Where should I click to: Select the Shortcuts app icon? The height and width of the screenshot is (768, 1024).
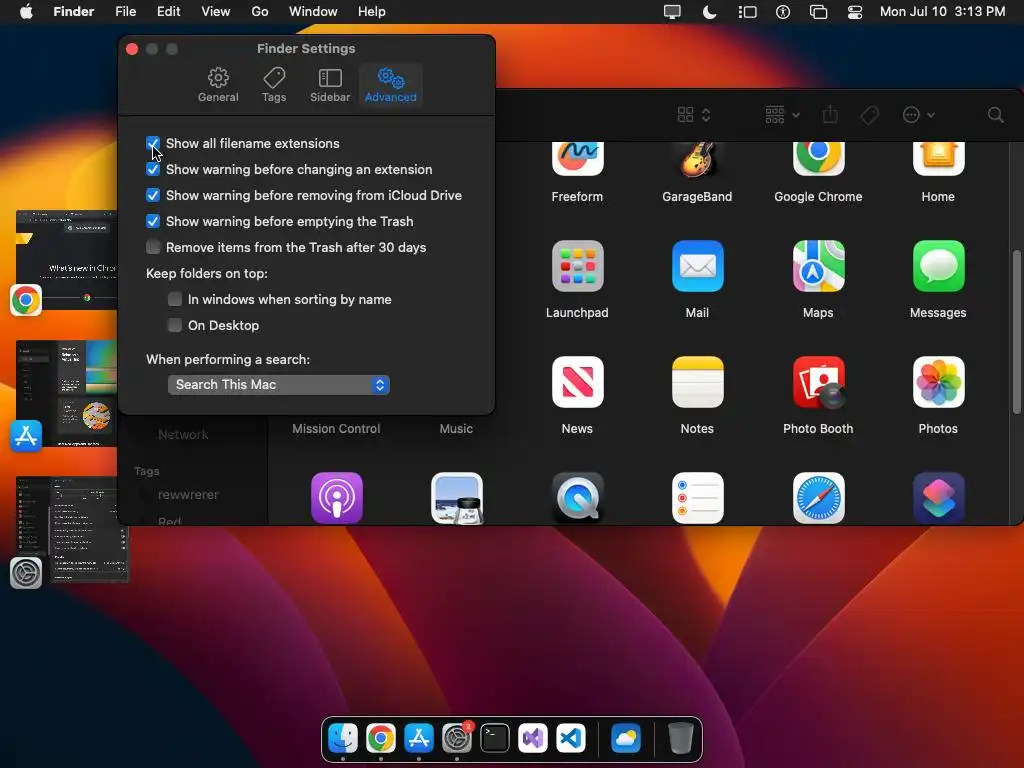tap(938, 498)
